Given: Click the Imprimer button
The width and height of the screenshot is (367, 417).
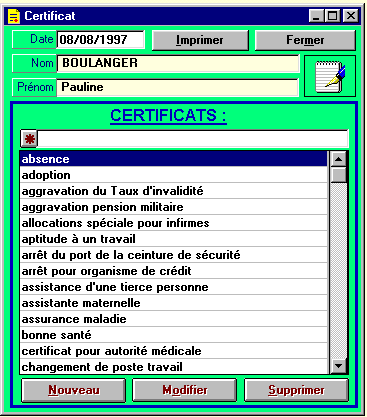Looking at the screenshot, I should pyautogui.click(x=200, y=40).
